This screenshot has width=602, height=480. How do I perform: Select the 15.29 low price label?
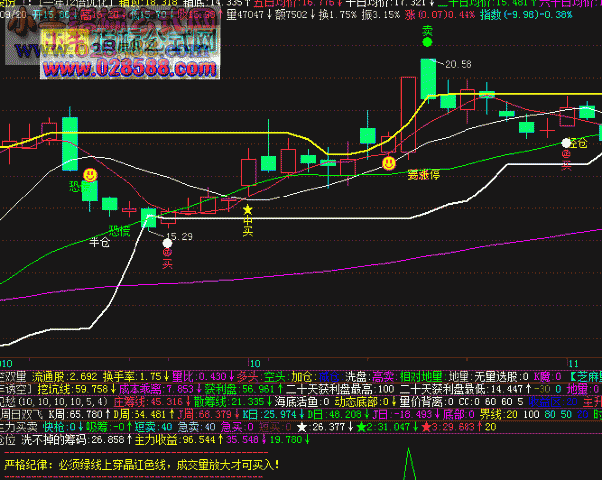click(x=180, y=237)
